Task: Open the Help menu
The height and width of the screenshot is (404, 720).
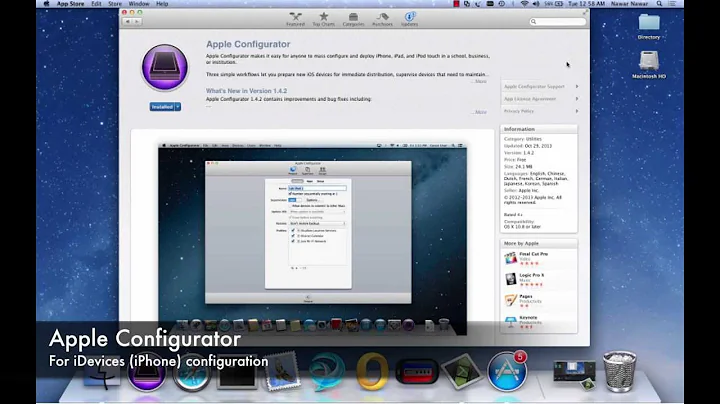Action: point(162,4)
